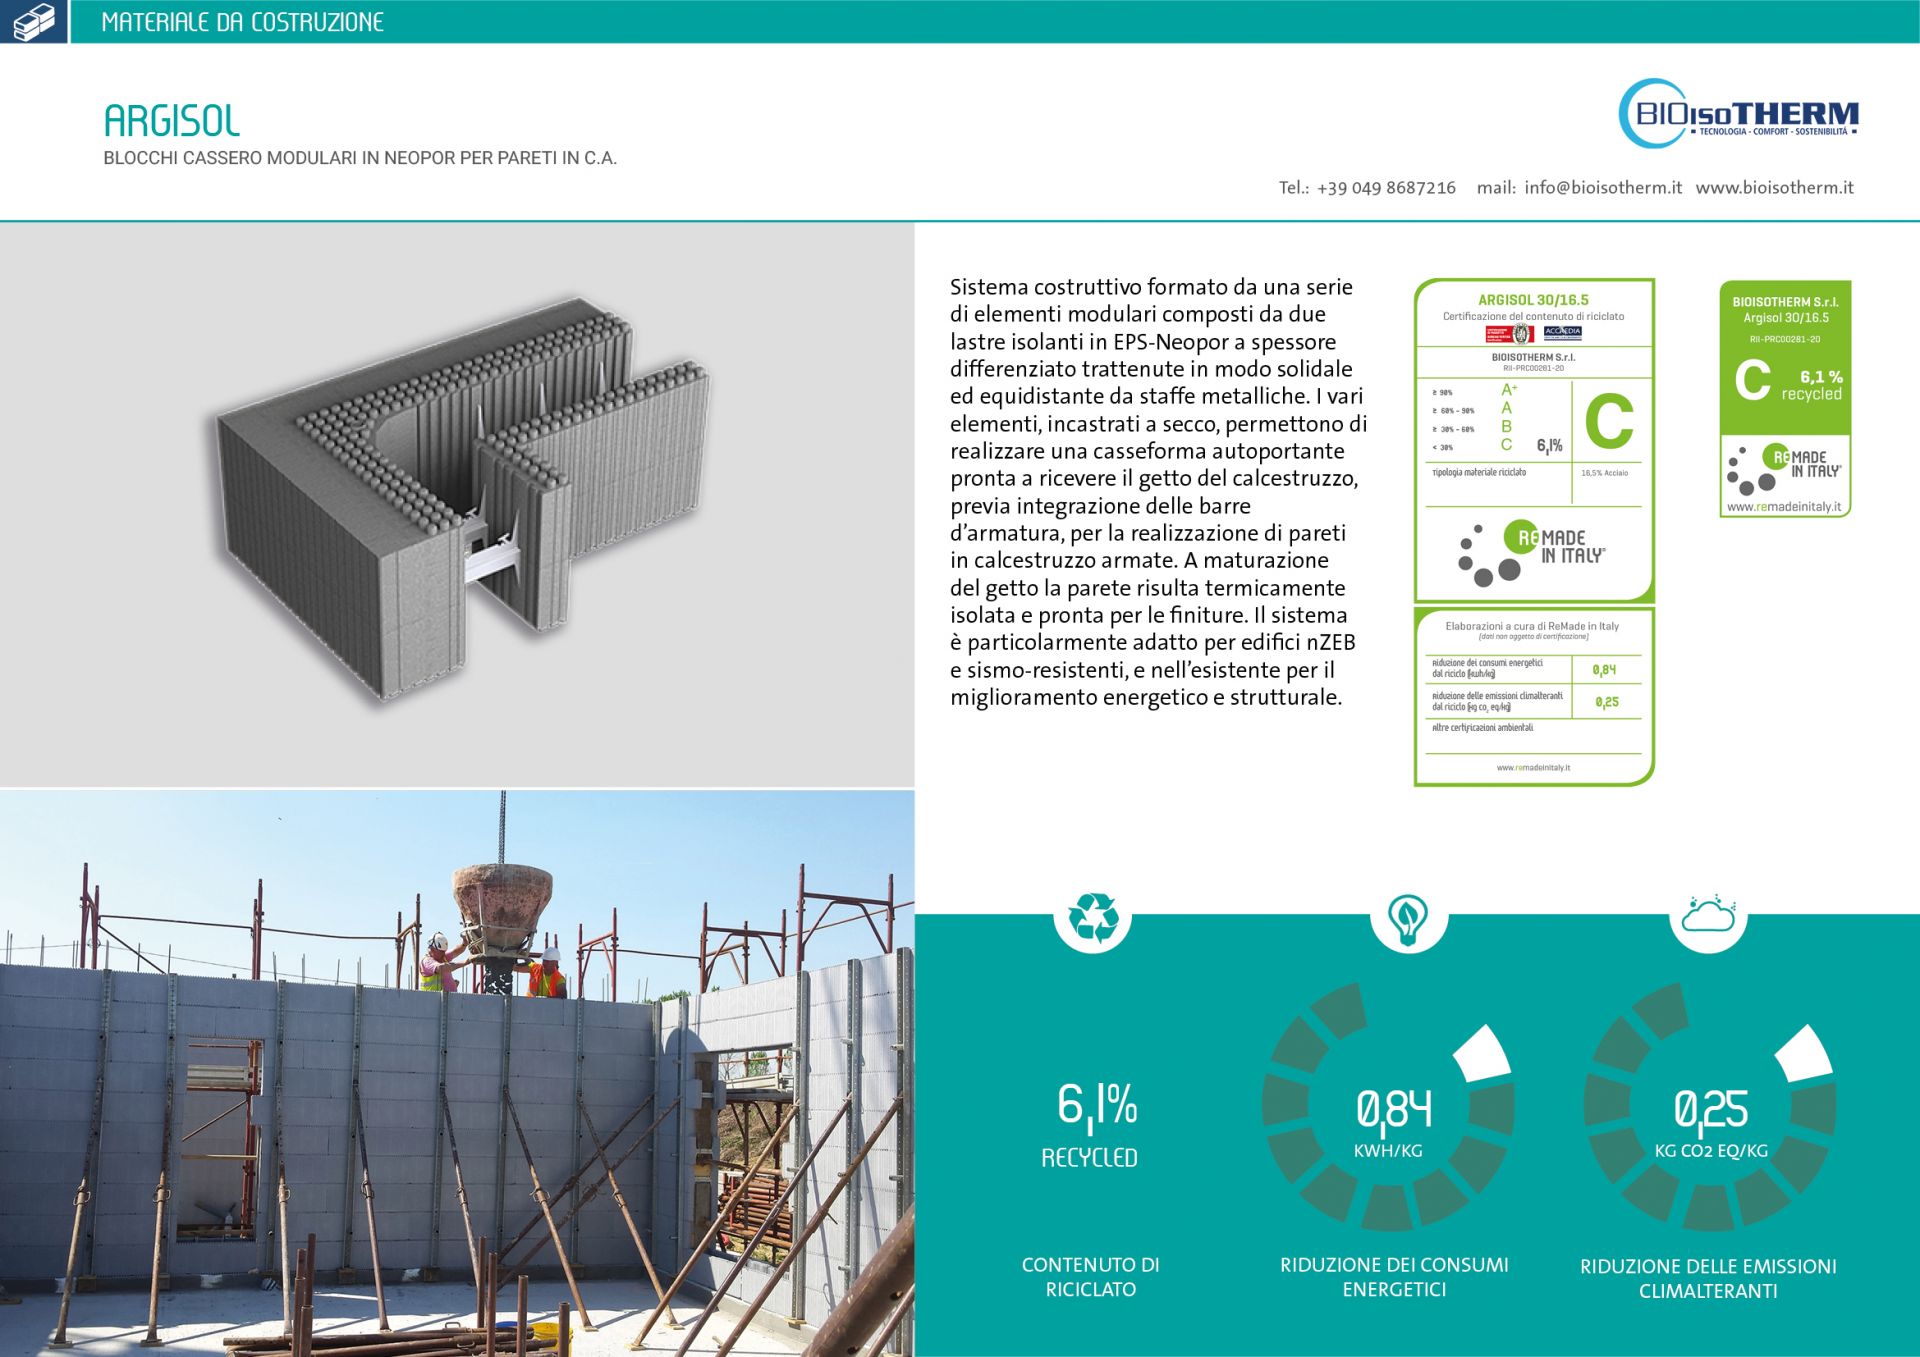
Task: Open the www.bioisotherm.it website link
Action: point(1774,187)
